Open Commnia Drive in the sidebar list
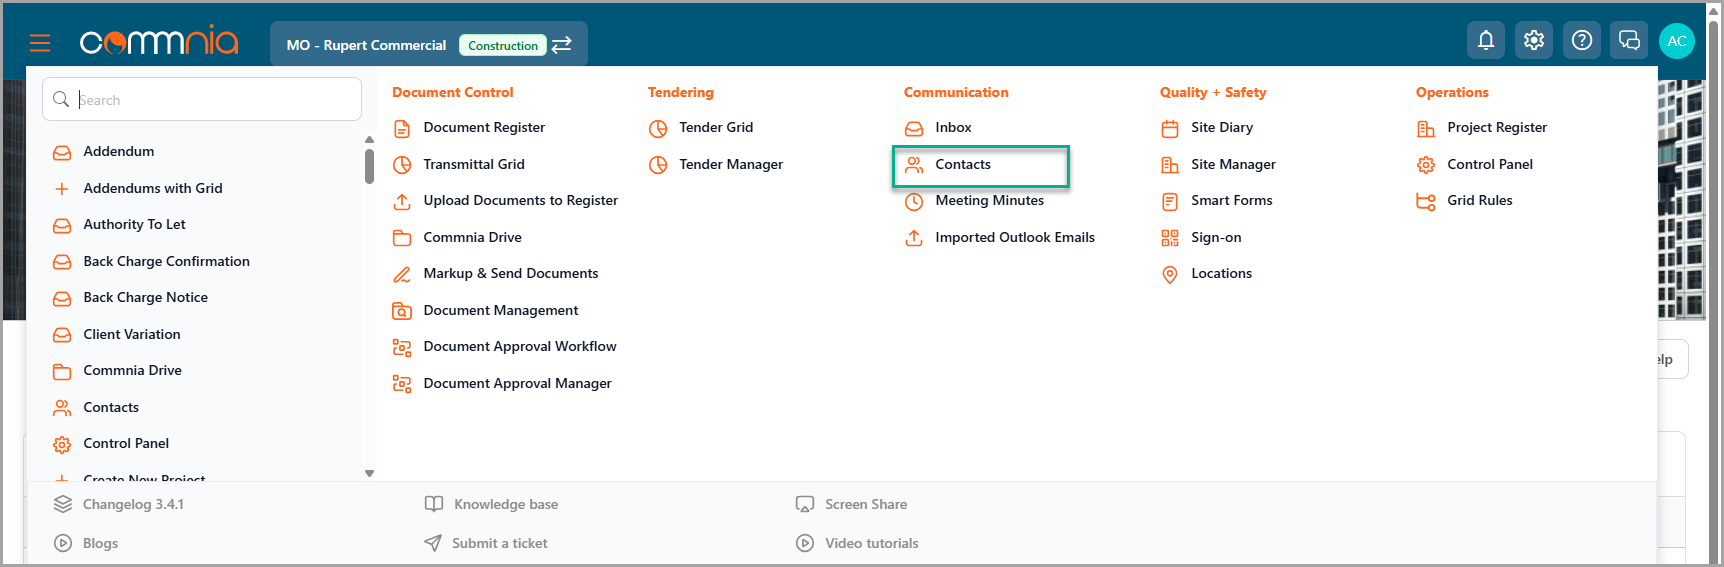 (x=133, y=370)
